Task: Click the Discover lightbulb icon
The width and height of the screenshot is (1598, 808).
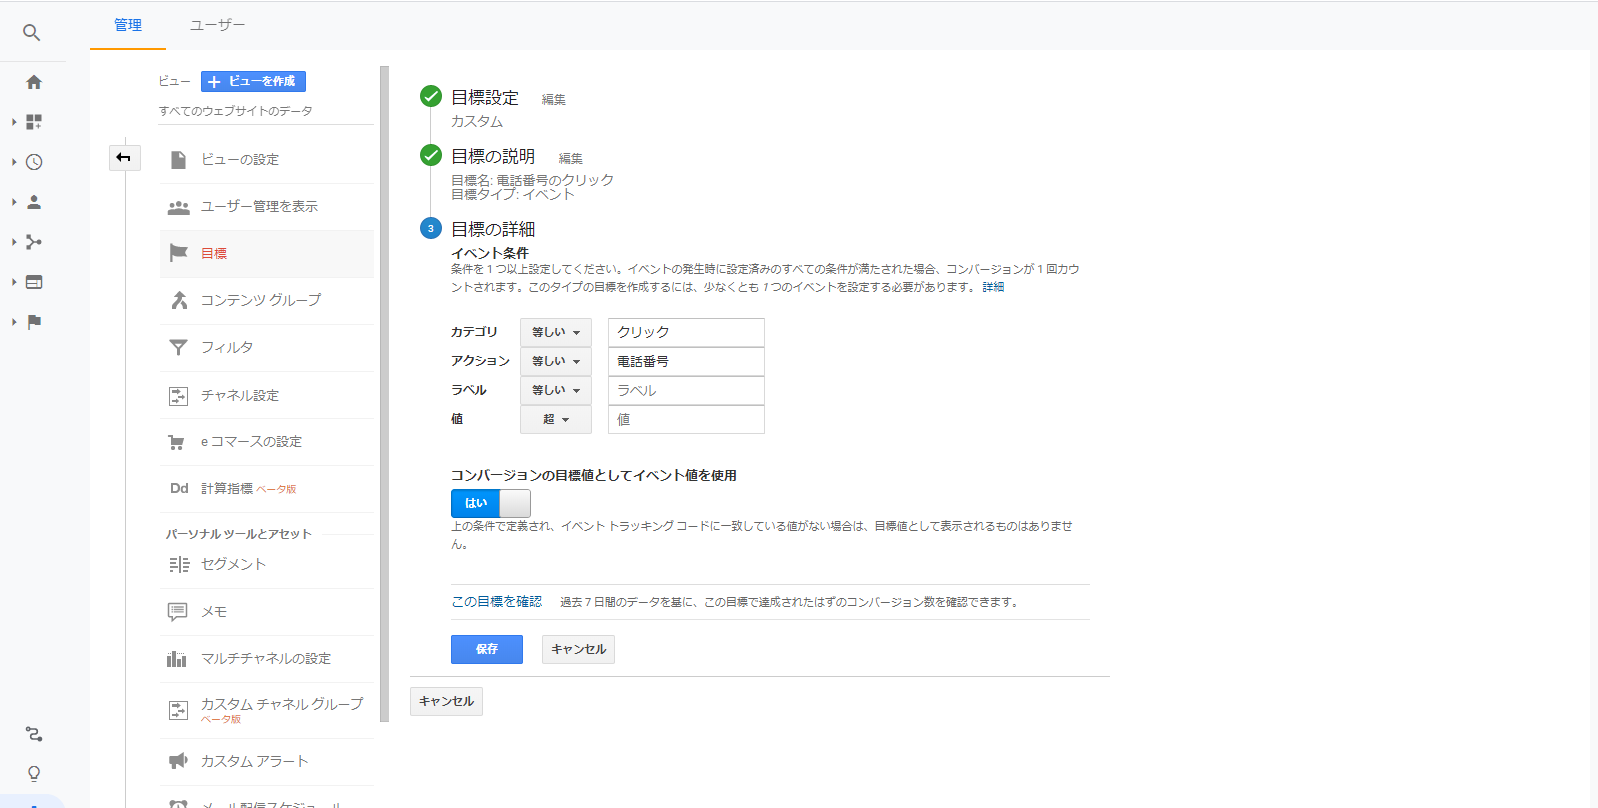Action: click(x=34, y=774)
